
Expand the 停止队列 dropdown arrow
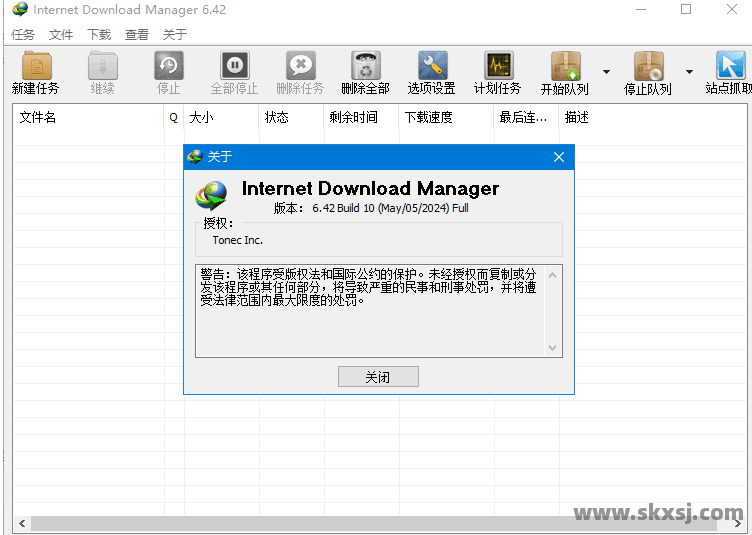click(x=689, y=72)
